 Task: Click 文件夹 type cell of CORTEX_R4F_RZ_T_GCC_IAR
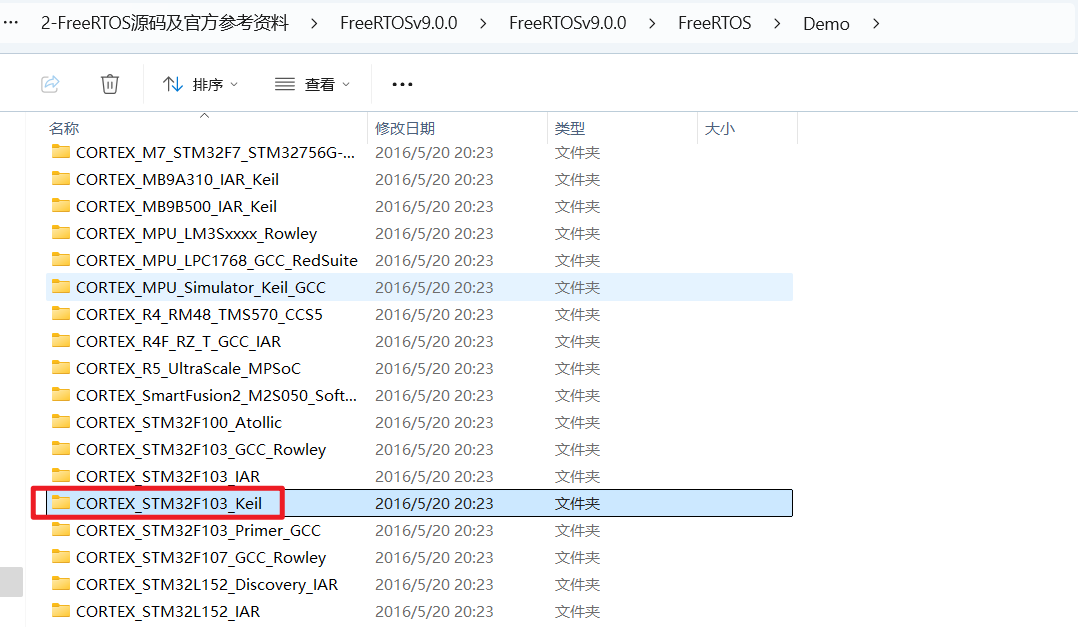tap(577, 342)
